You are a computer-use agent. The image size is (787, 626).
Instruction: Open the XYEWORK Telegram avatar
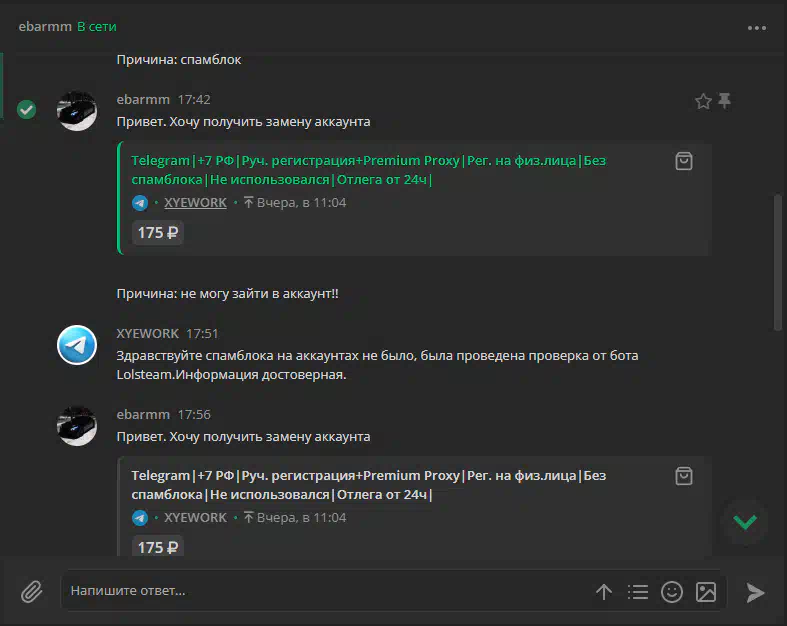click(77, 345)
